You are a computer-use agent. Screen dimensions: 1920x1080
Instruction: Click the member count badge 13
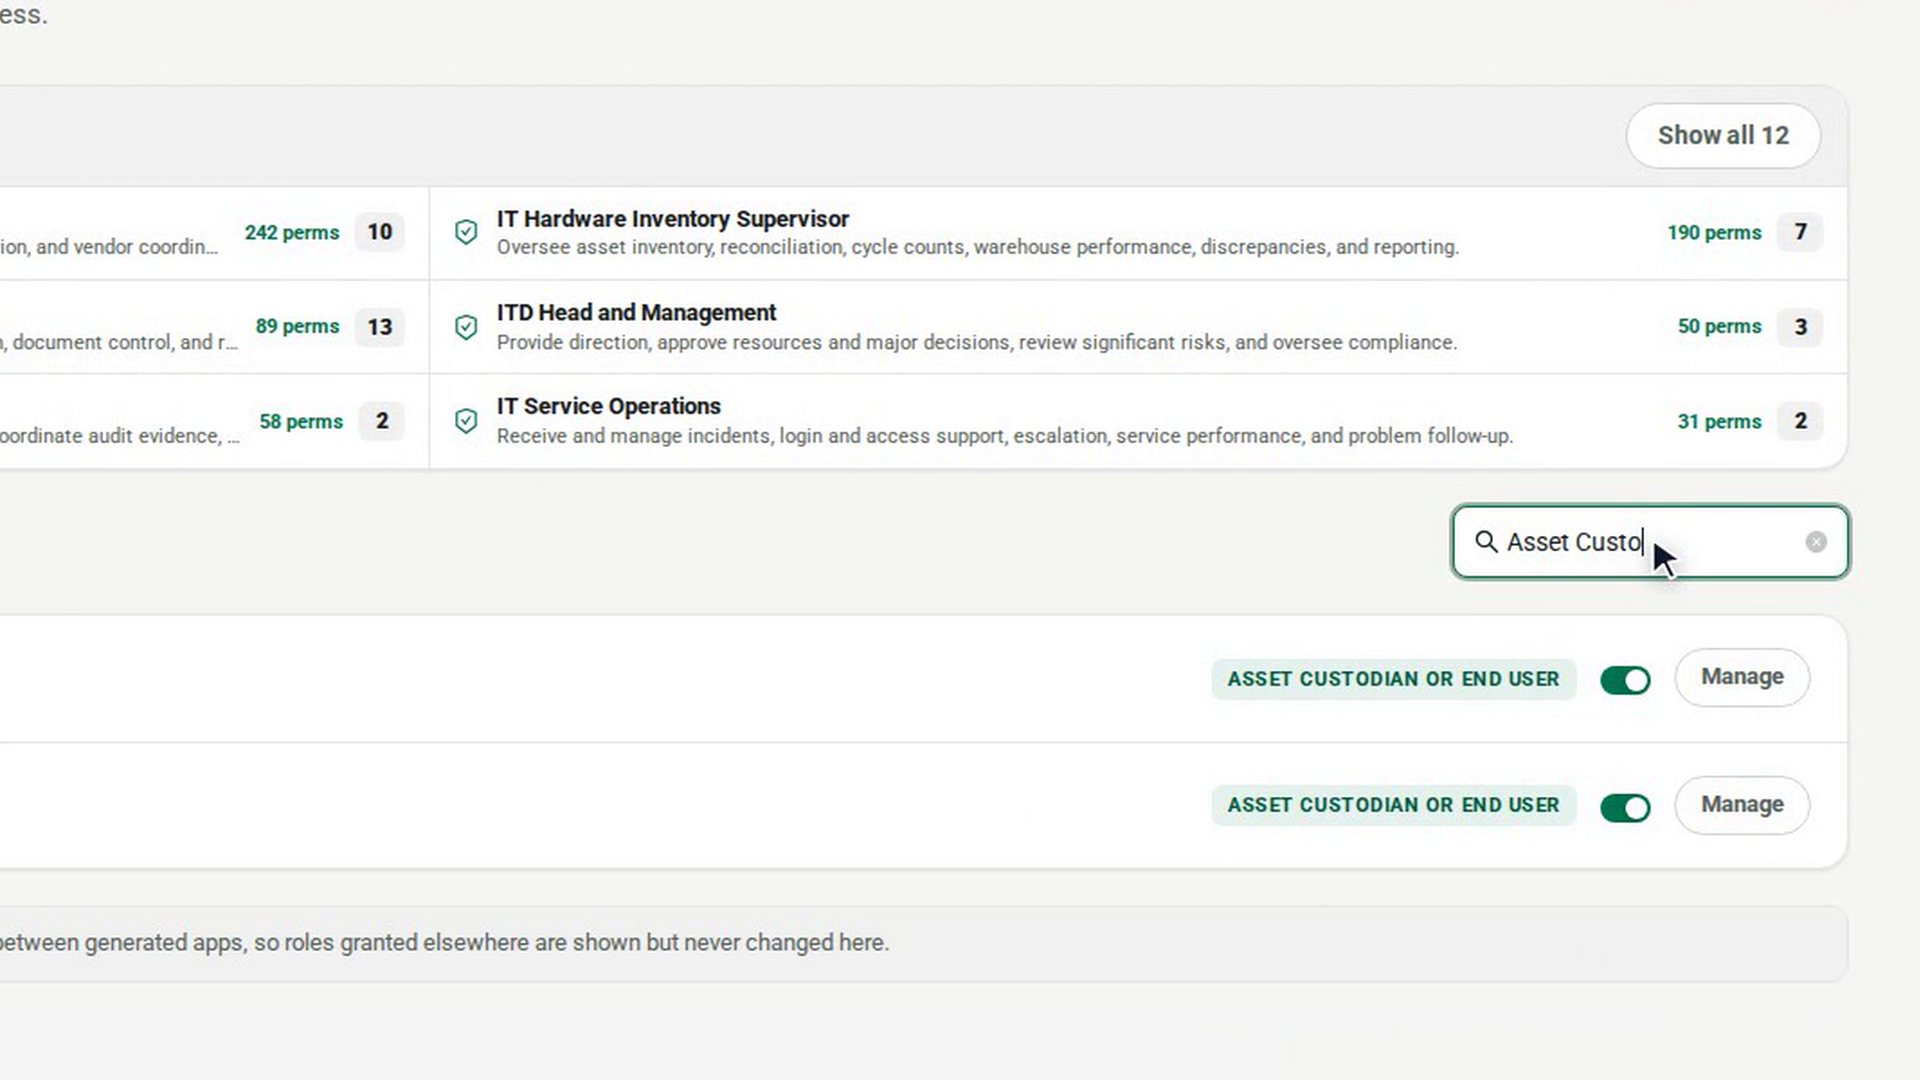(380, 327)
